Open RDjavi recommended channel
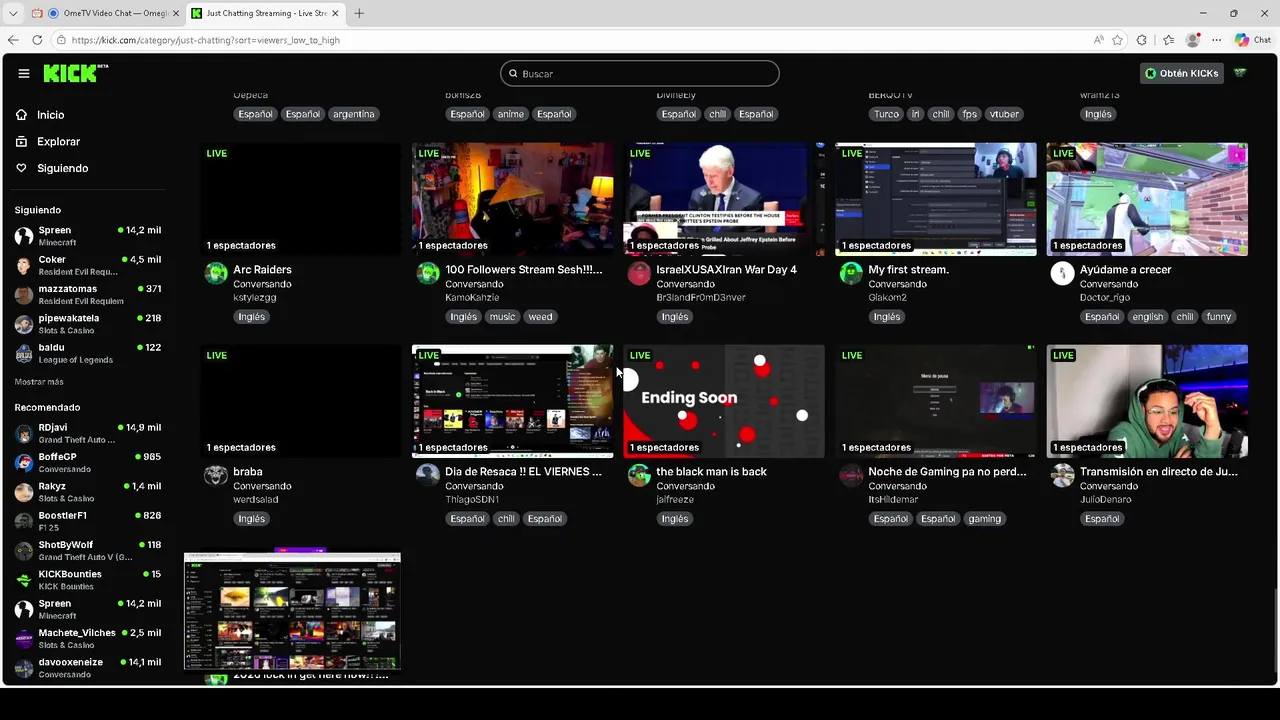This screenshot has height=720, width=1280. point(88,433)
